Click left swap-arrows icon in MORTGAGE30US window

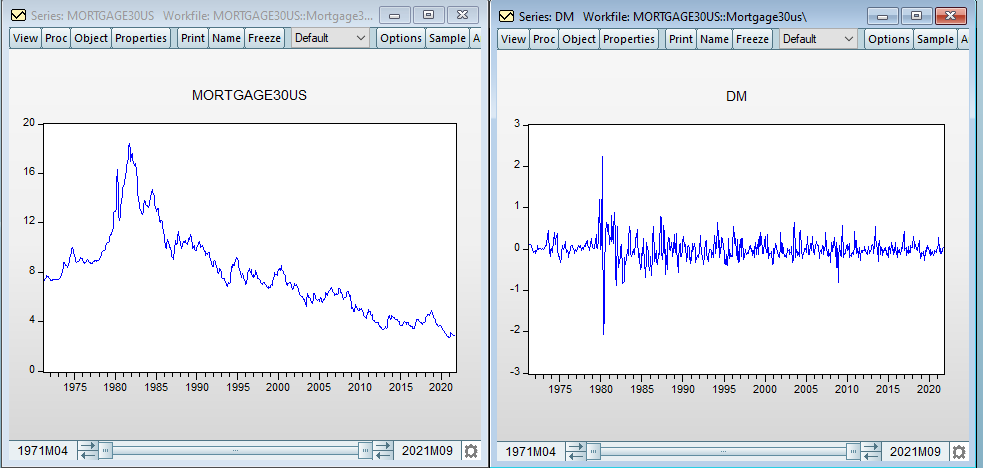pyautogui.click(x=89, y=450)
